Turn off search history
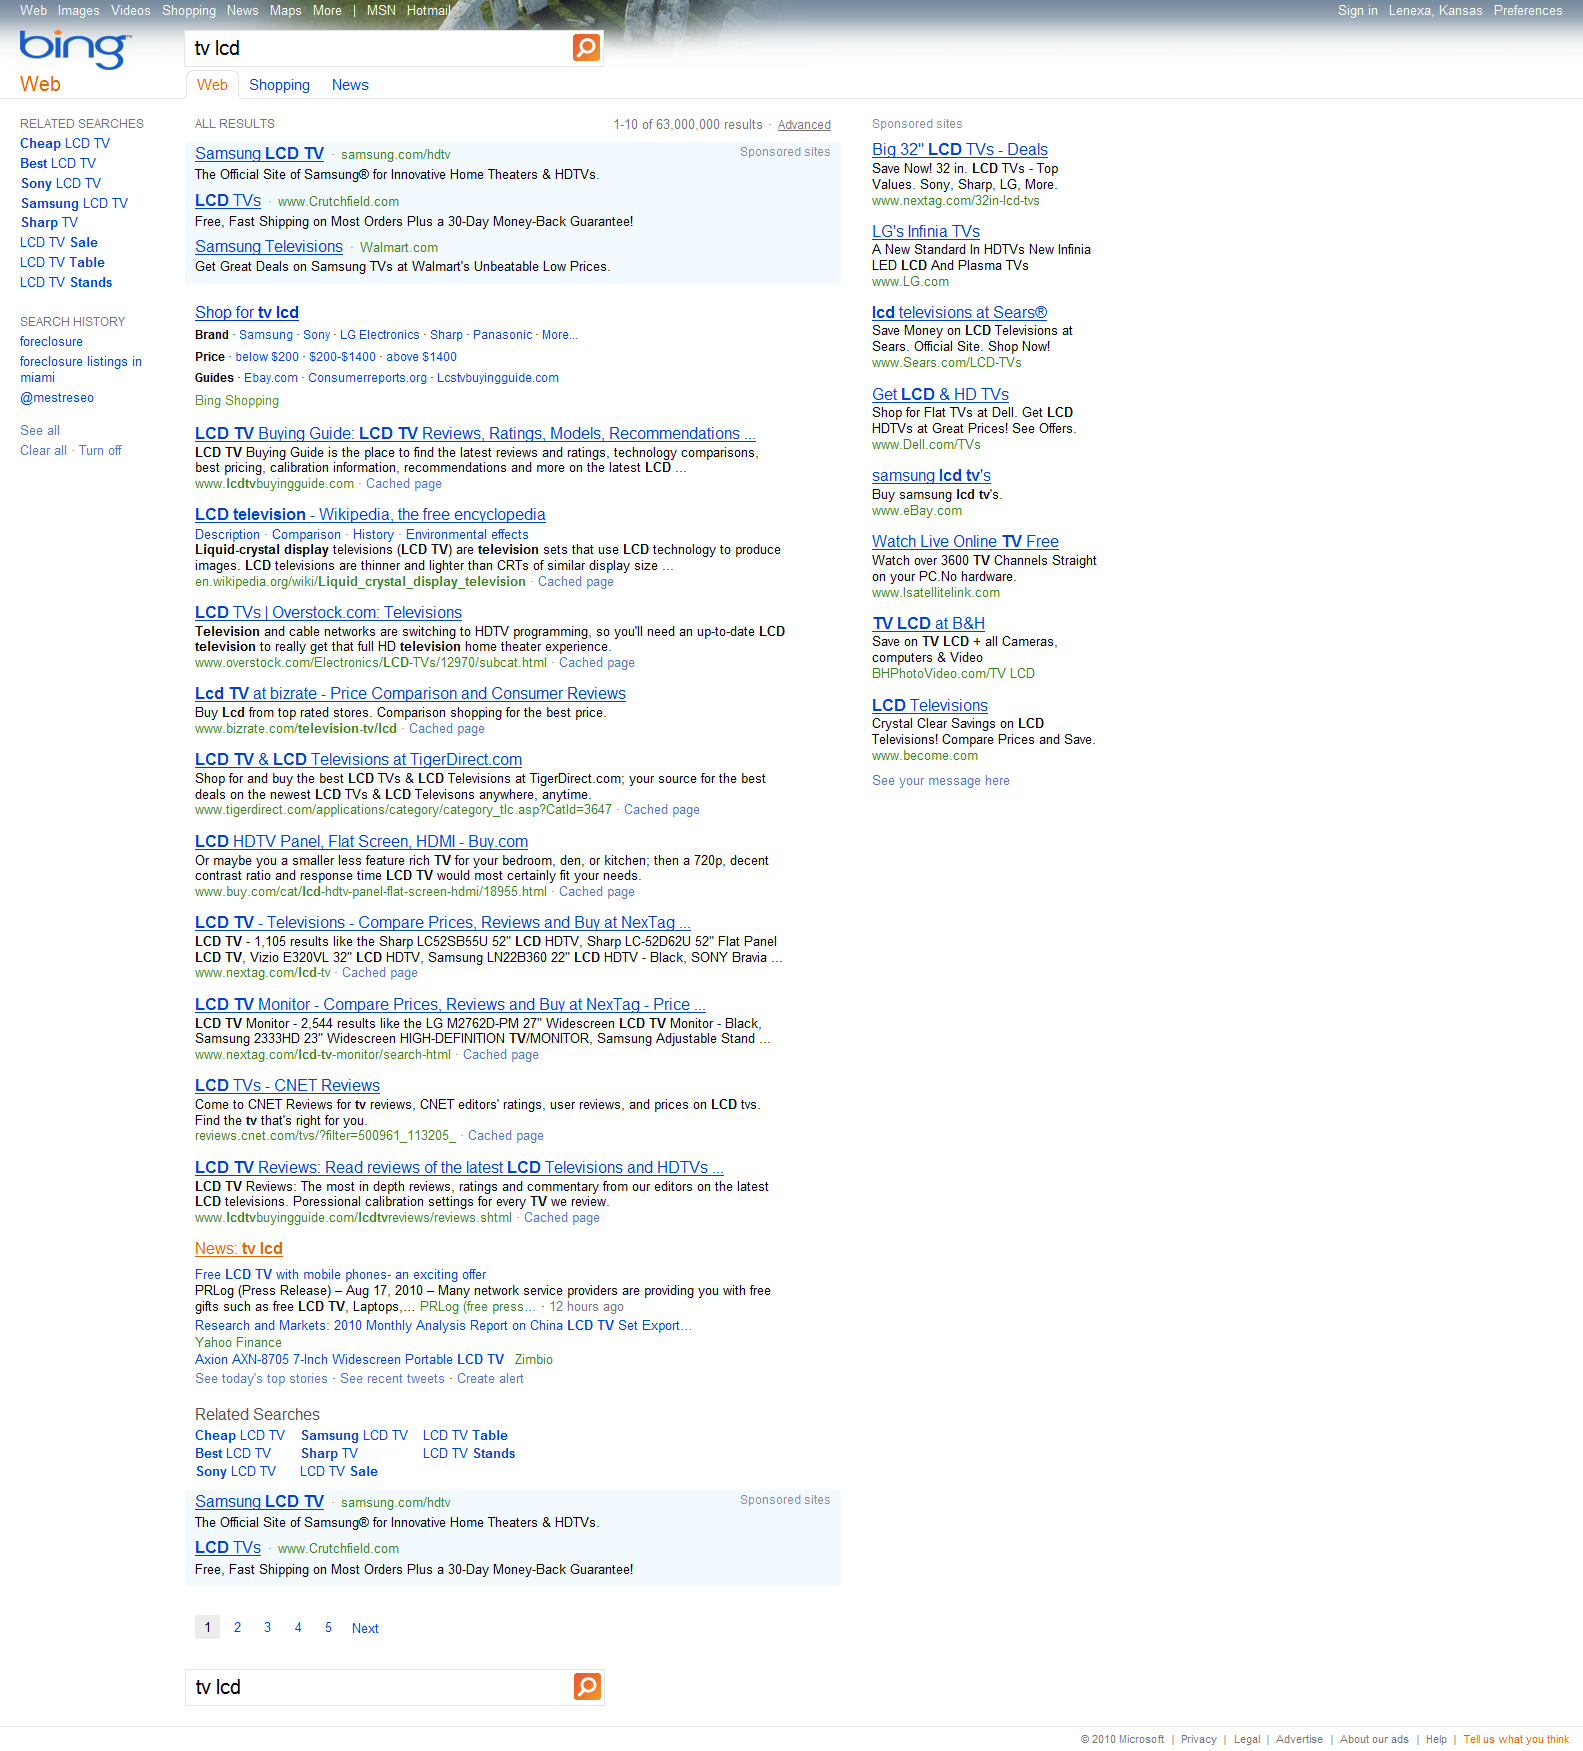1583x1751 pixels. pyautogui.click(x=100, y=451)
